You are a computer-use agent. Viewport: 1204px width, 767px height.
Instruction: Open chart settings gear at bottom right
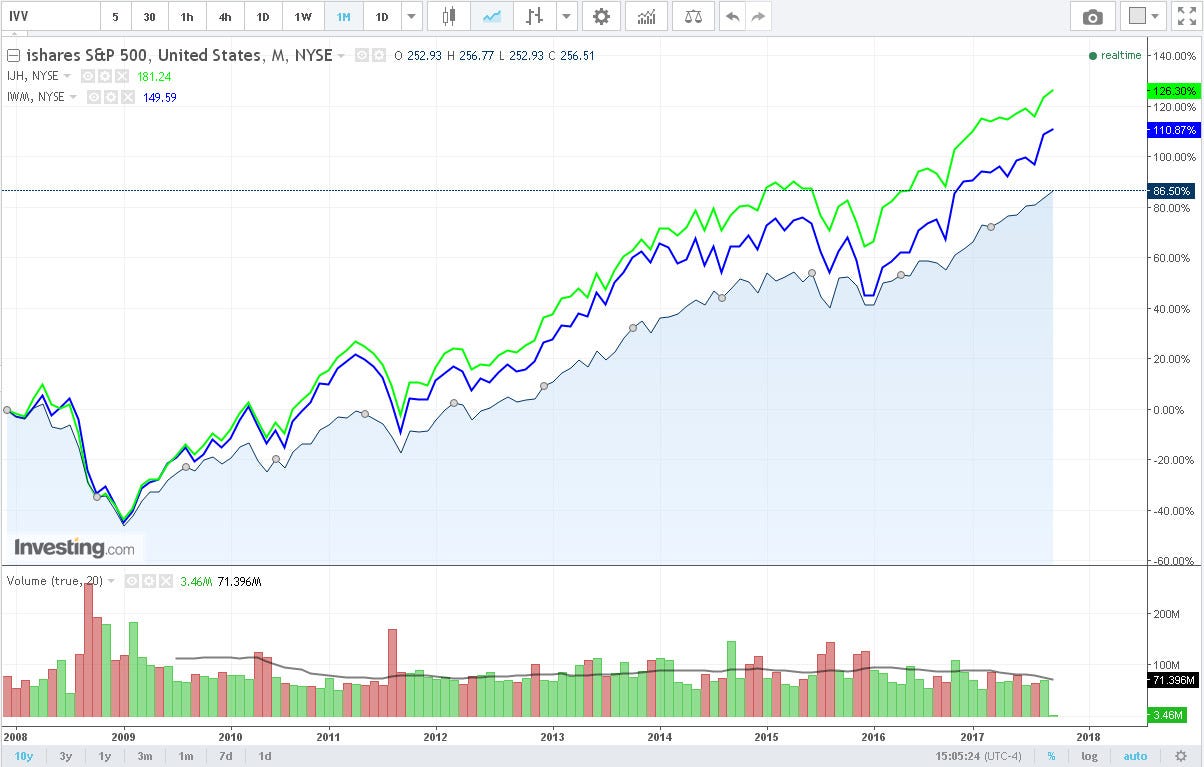[1181, 756]
